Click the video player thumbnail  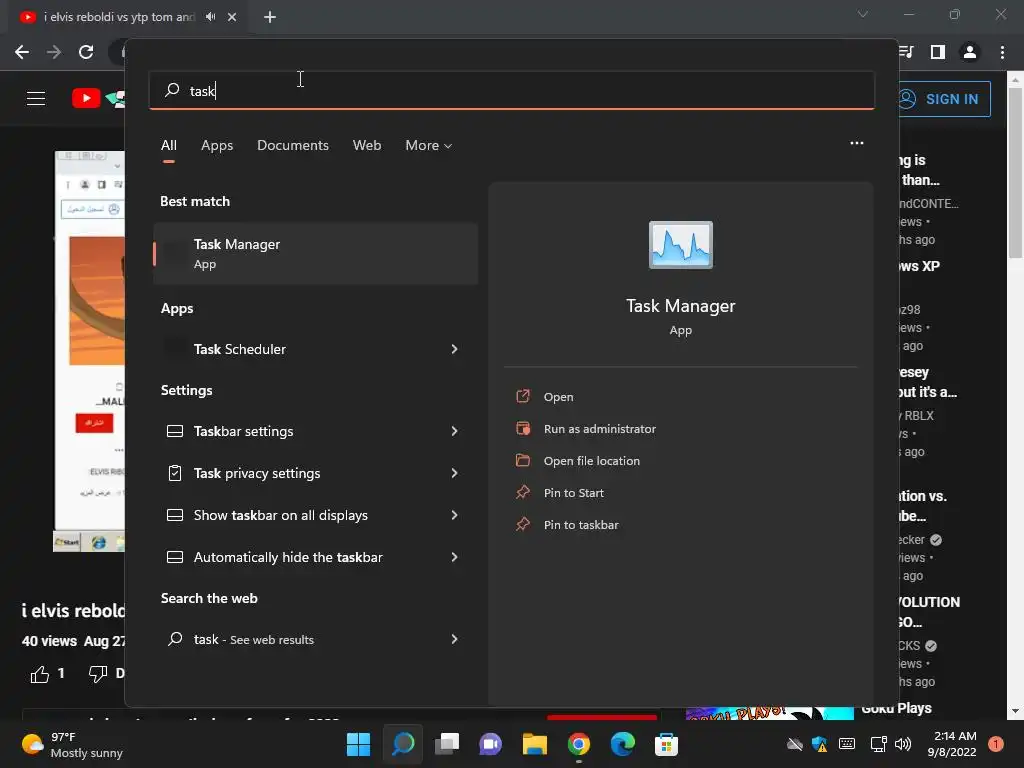(x=89, y=351)
